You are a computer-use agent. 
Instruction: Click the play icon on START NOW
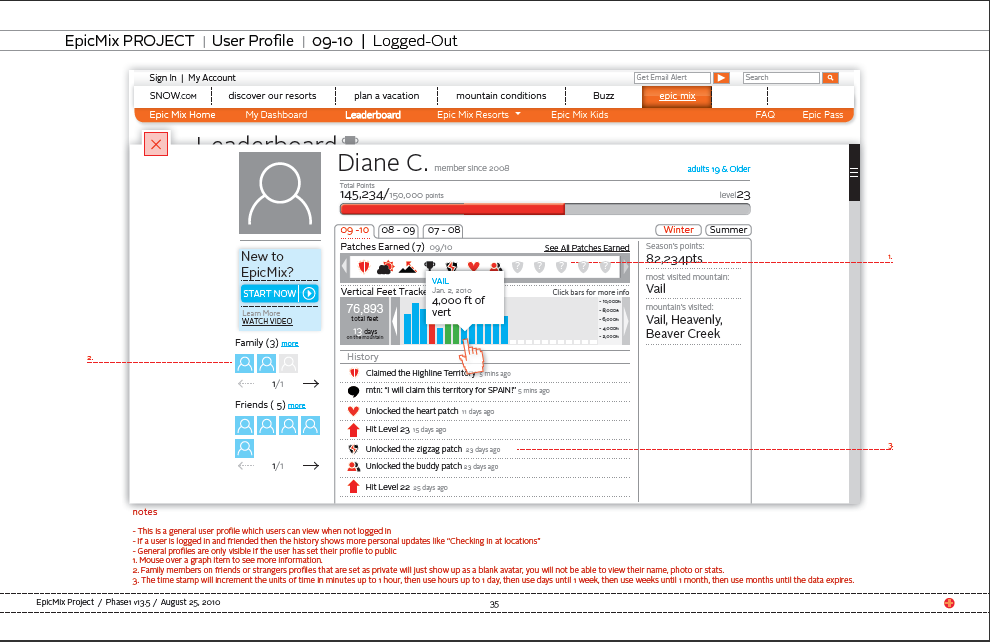309,294
